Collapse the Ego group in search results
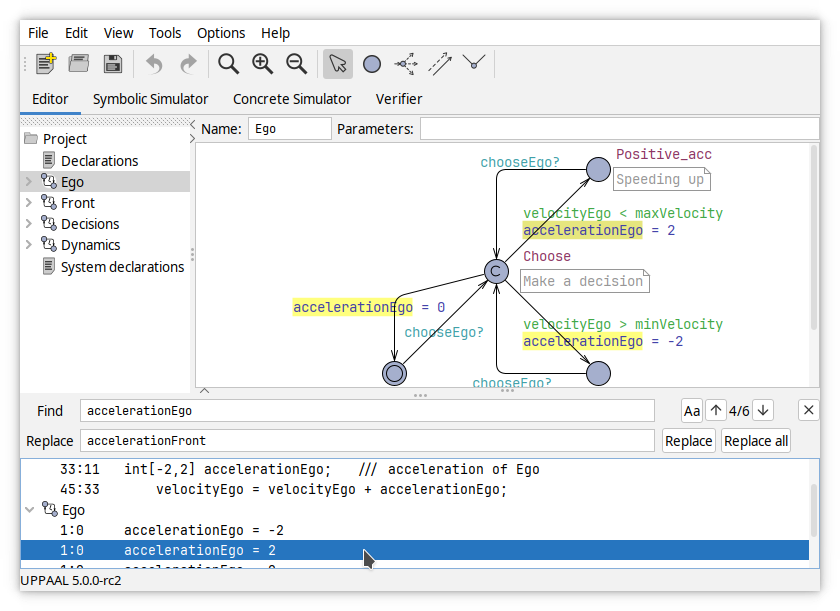The image size is (840, 611). pyautogui.click(x=30, y=510)
